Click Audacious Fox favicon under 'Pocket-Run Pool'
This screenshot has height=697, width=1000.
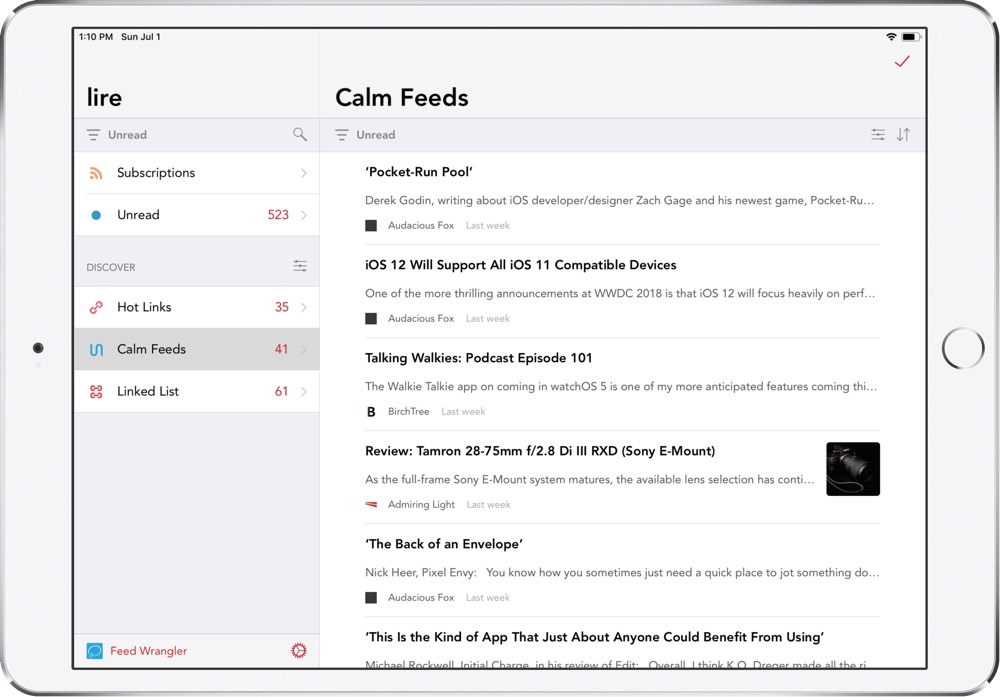coord(371,226)
